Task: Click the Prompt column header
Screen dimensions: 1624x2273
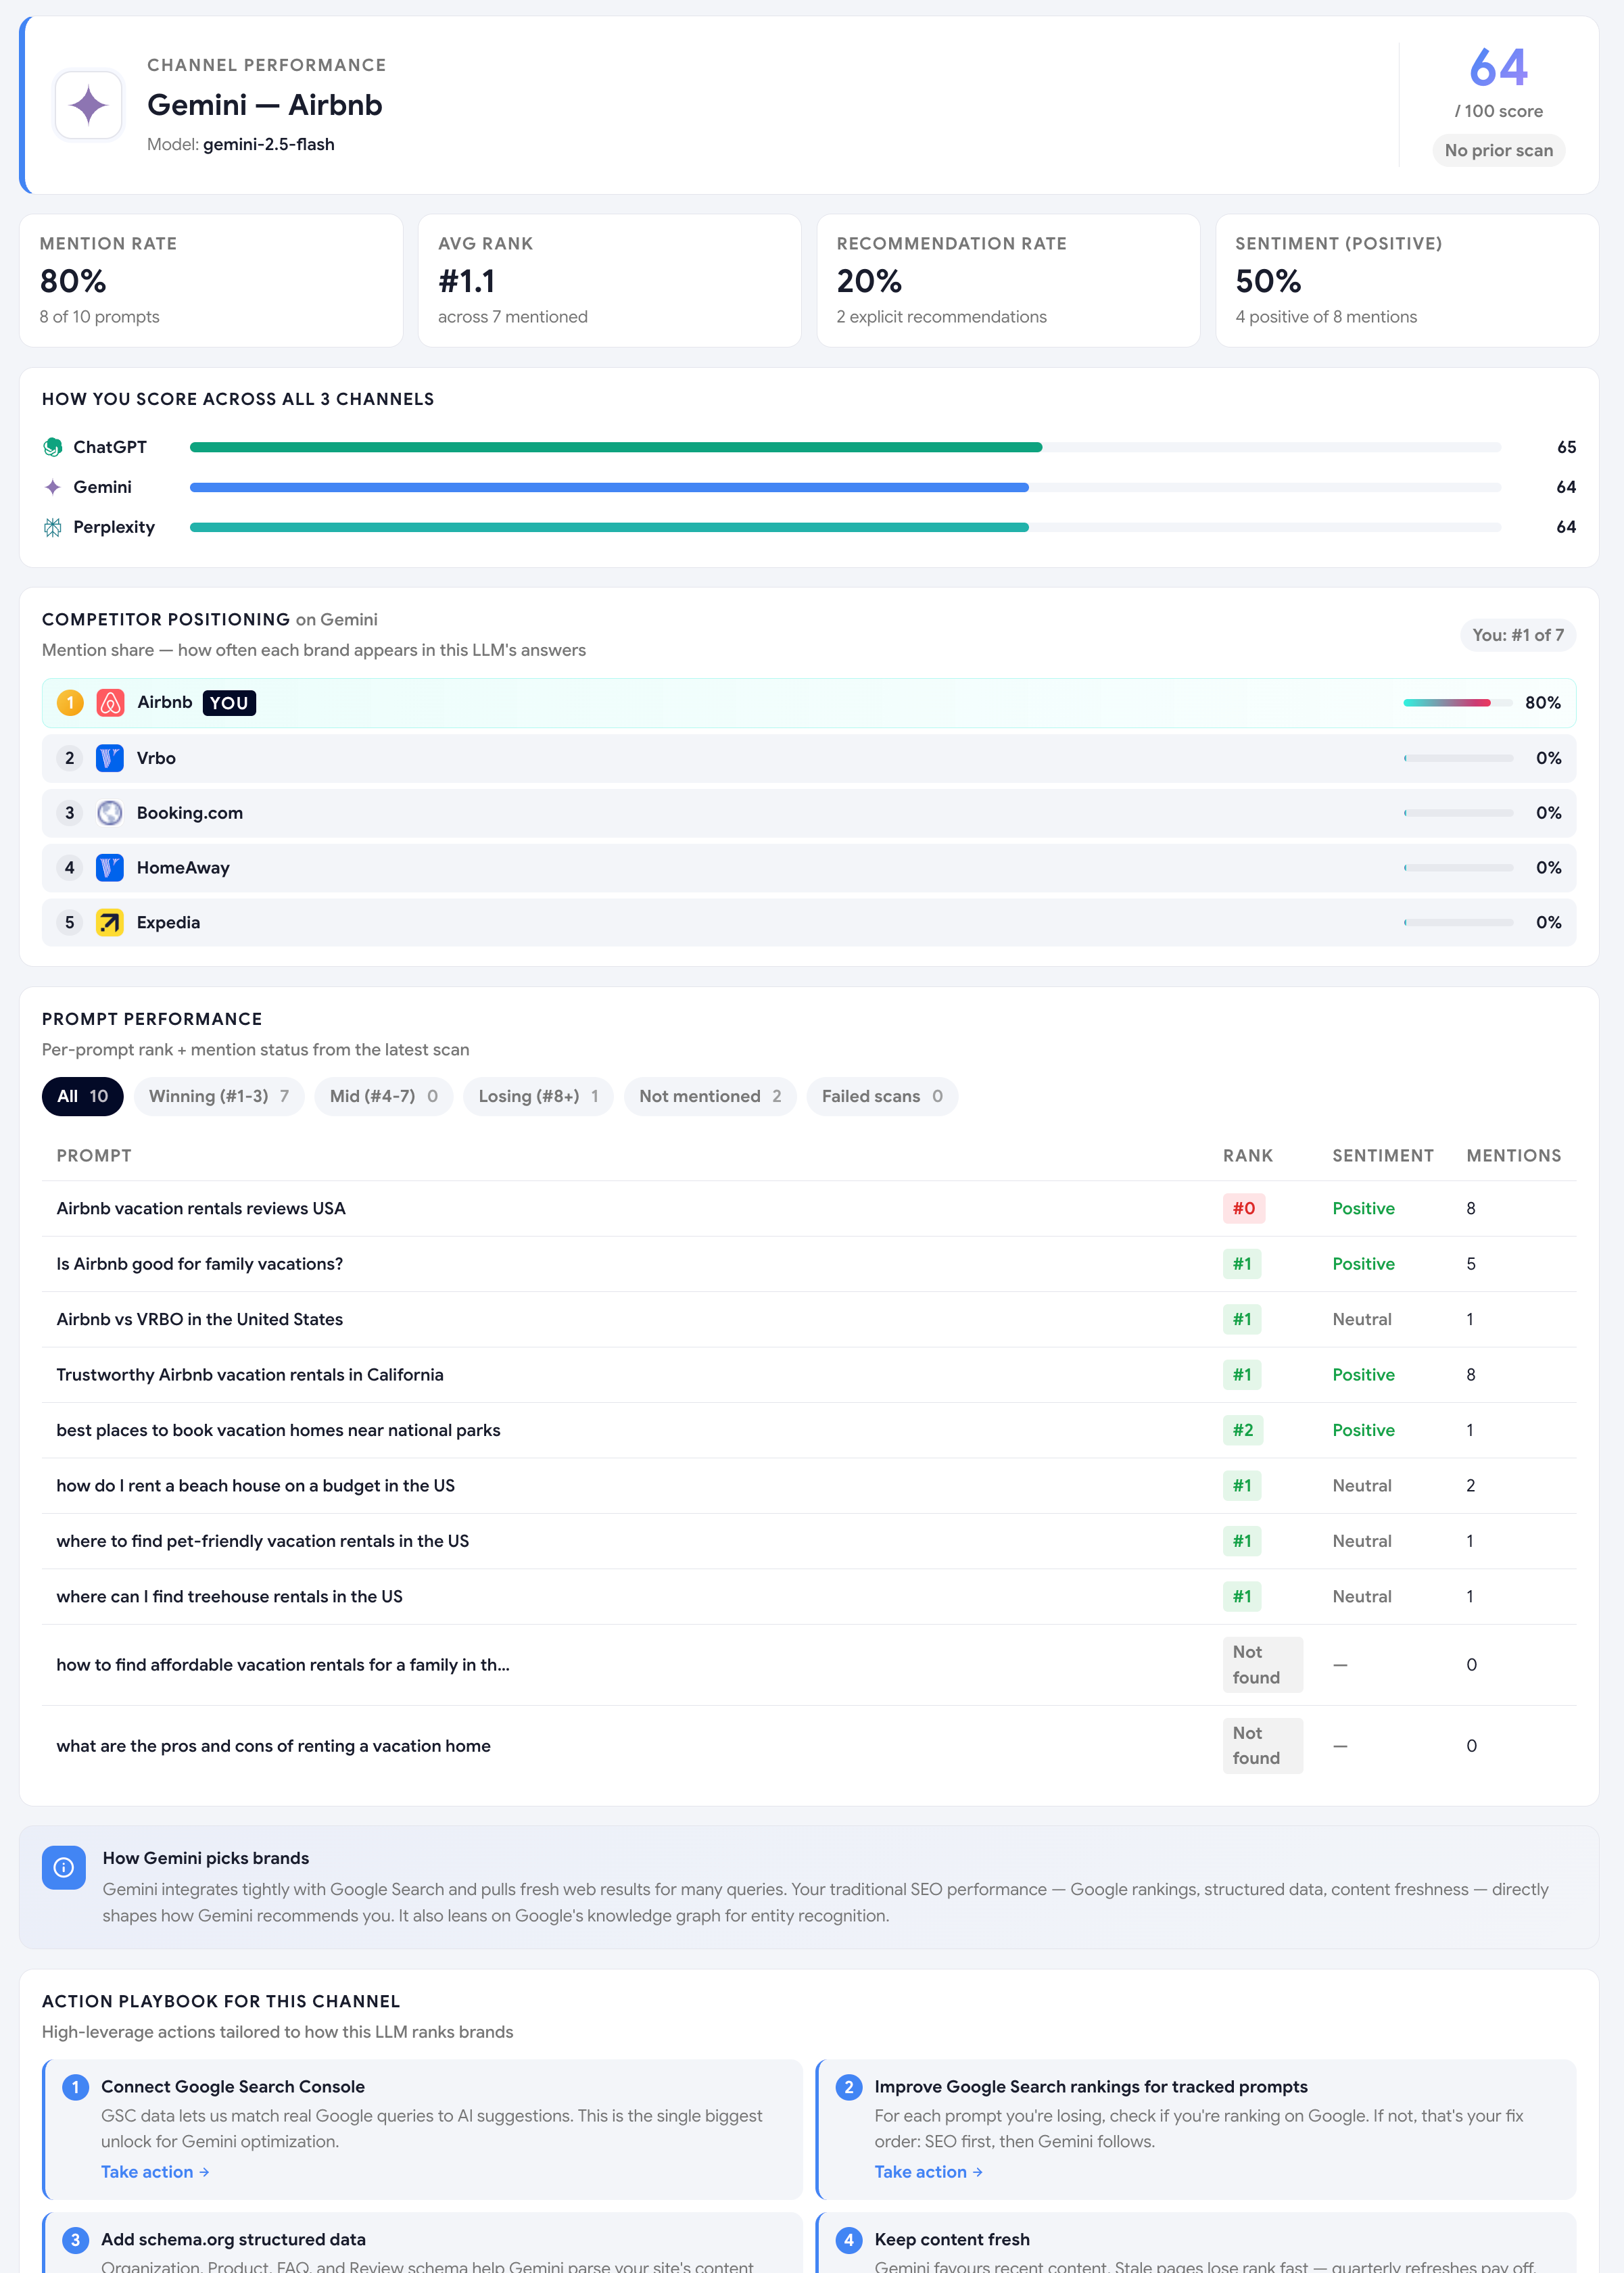Action: click(x=94, y=1155)
